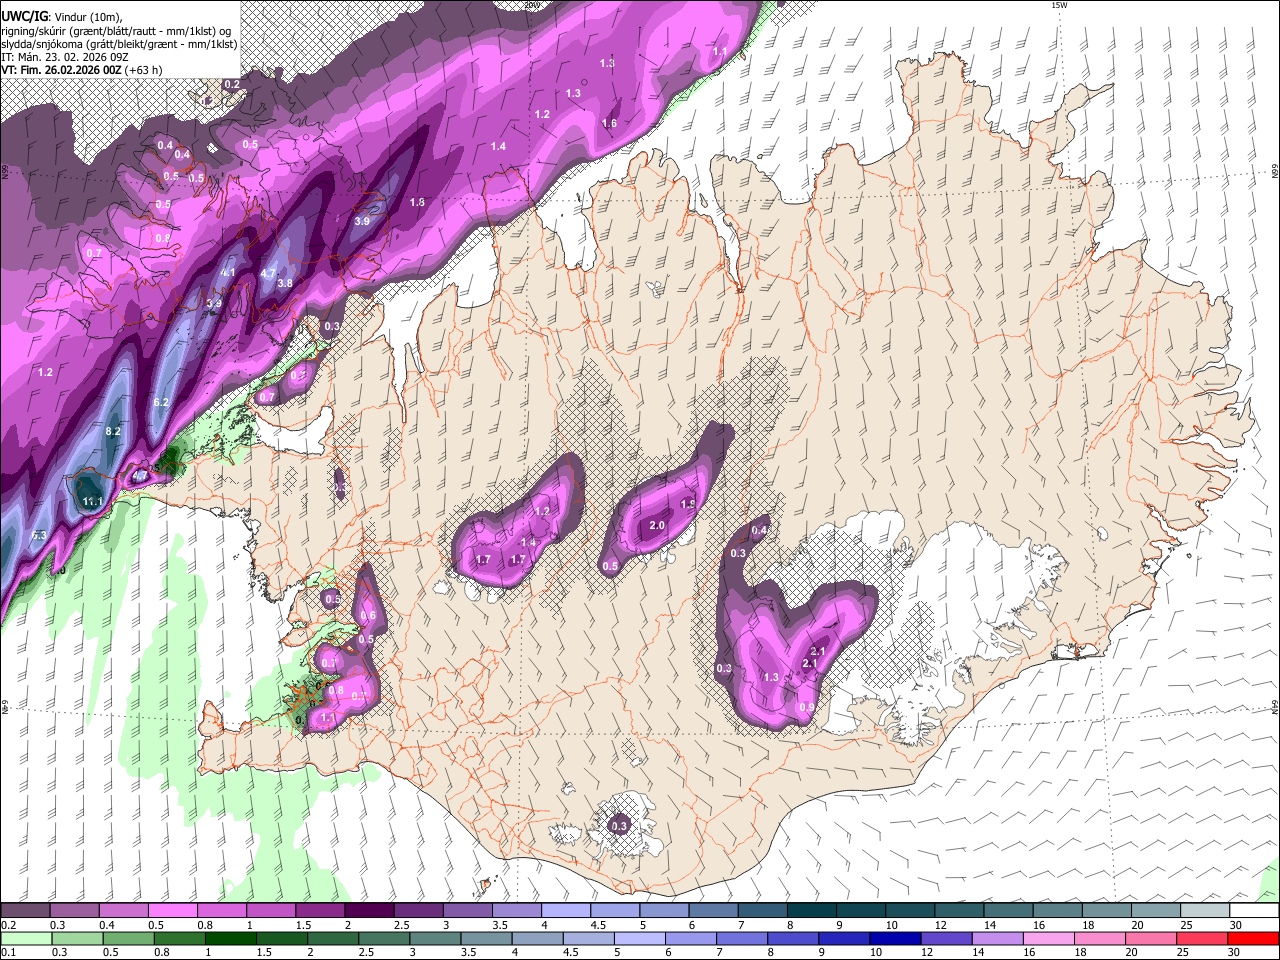
Task: Click the '25' label in the top legend row
Action: [x=1185, y=925]
